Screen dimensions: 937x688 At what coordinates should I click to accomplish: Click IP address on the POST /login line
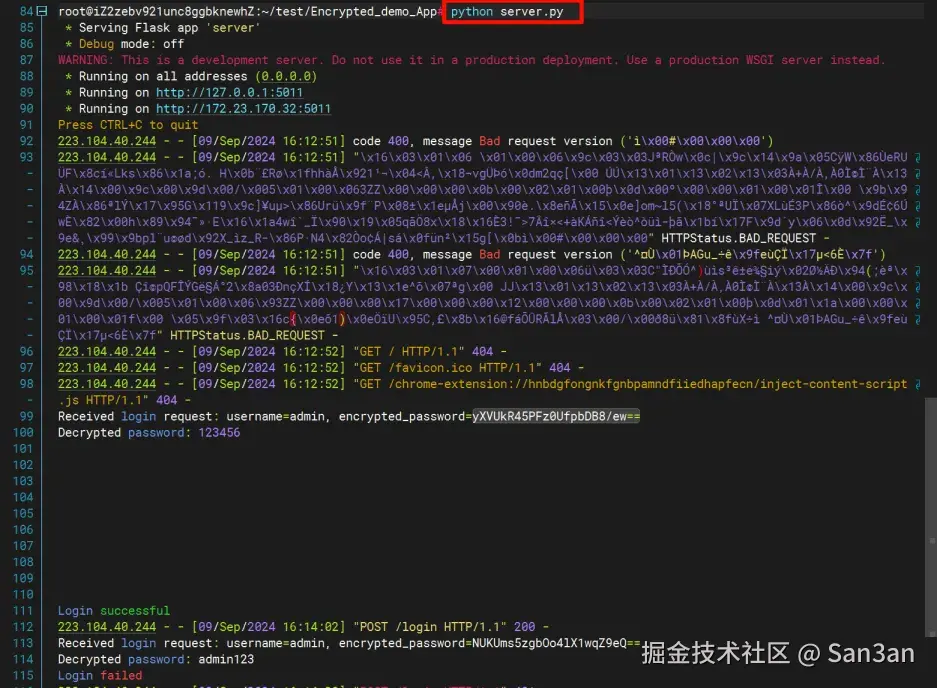(x=107, y=627)
